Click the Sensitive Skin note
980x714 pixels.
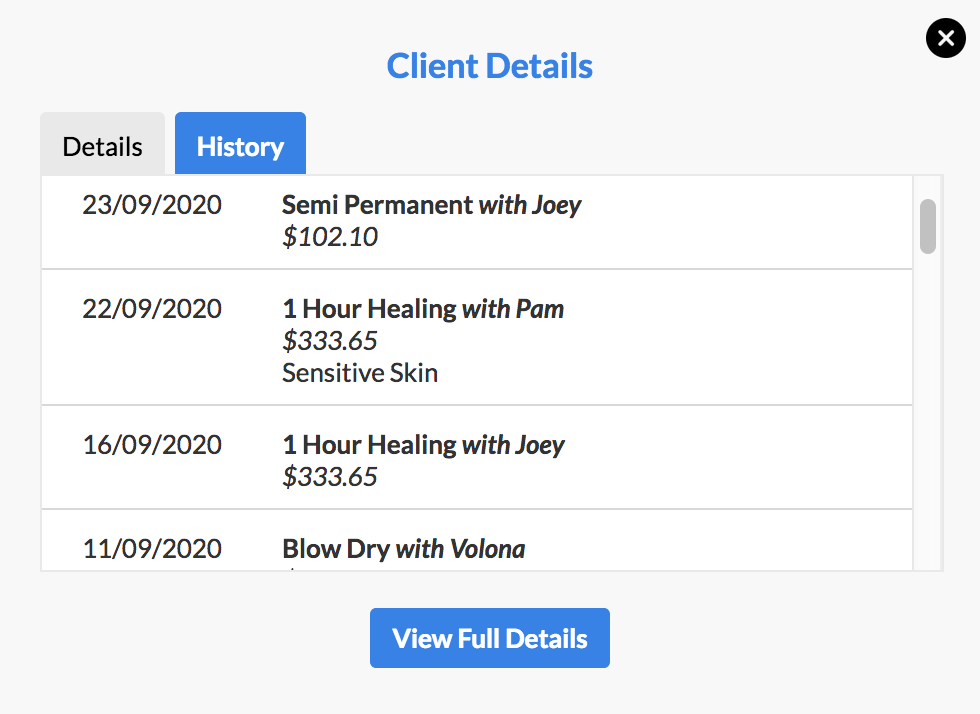(x=360, y=373)
